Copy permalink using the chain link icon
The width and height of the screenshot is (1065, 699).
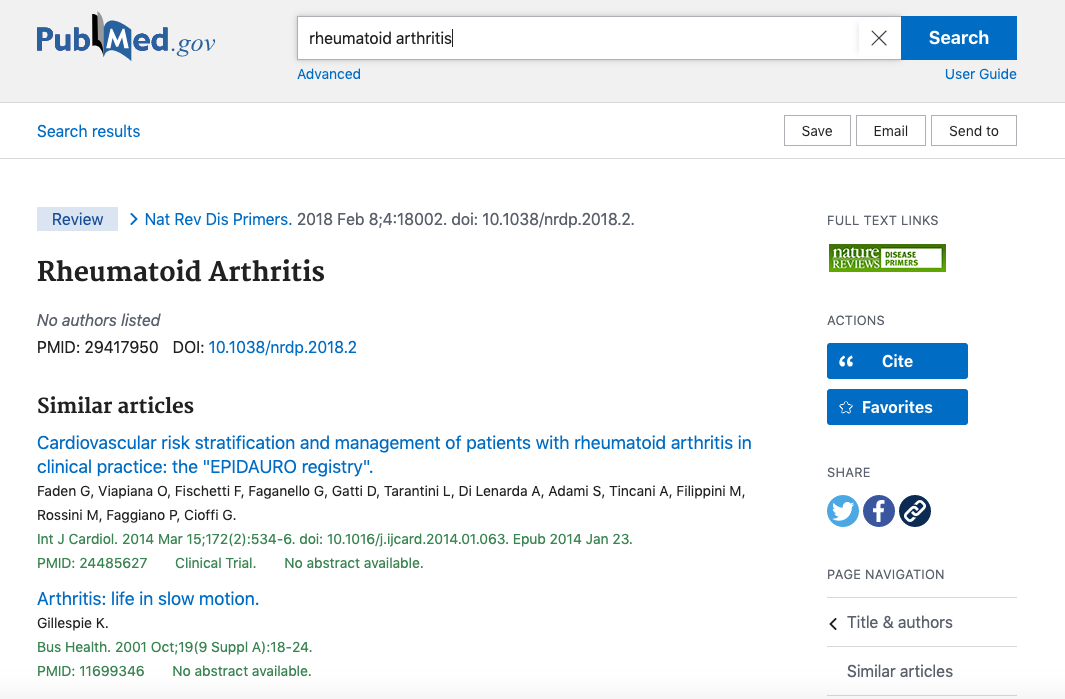coord(915,511)
